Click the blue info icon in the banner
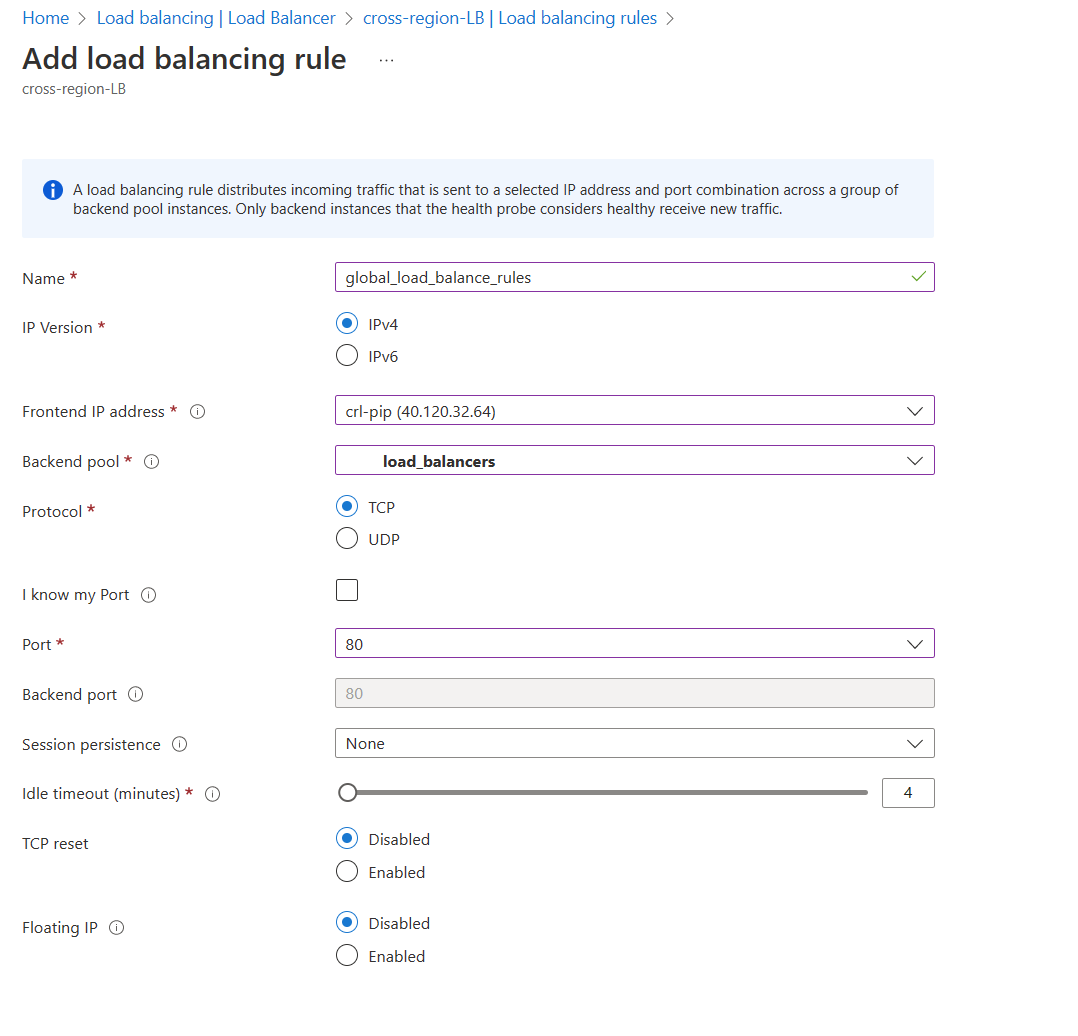This screenshot has height=1036, width=1078. (x=52, y=189)
